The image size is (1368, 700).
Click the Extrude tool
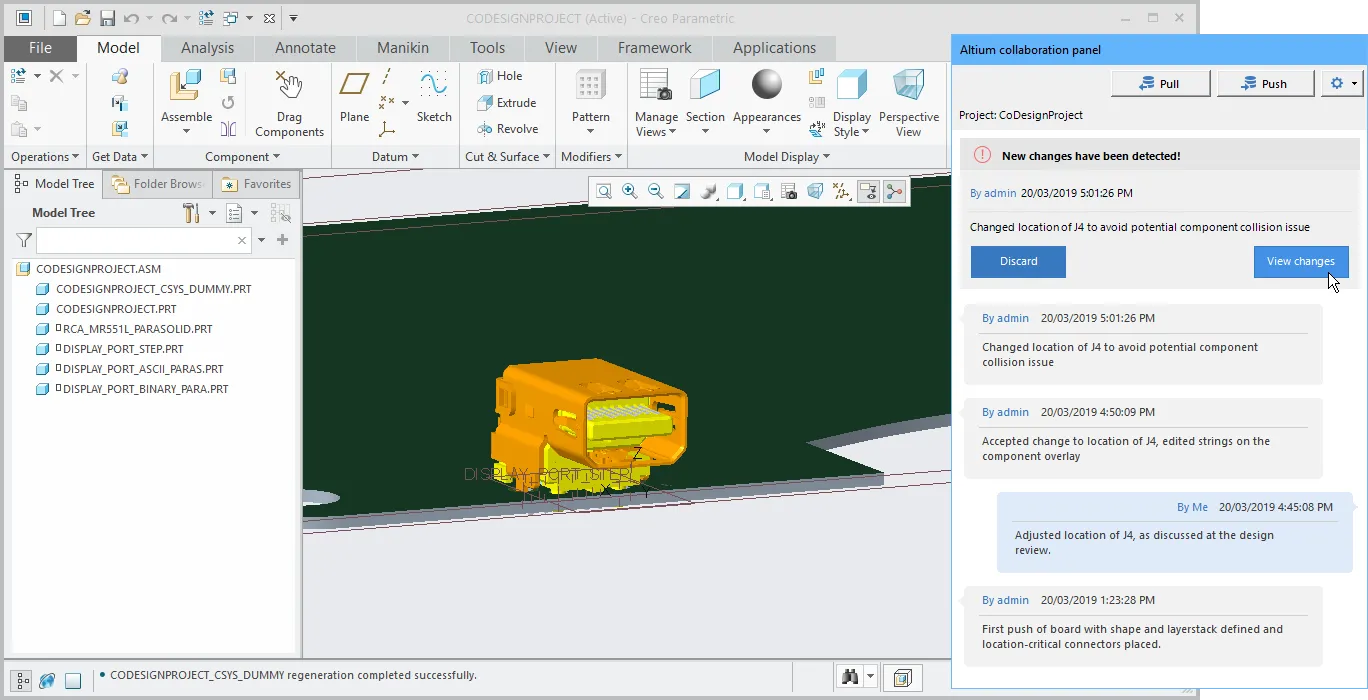point(507,102)
